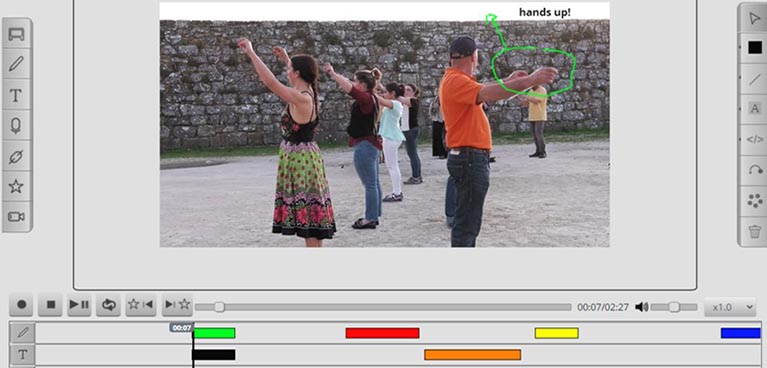767x368 pixels.
Task: Select the pencil drawing track header
Action: click(x=23, y=333)
